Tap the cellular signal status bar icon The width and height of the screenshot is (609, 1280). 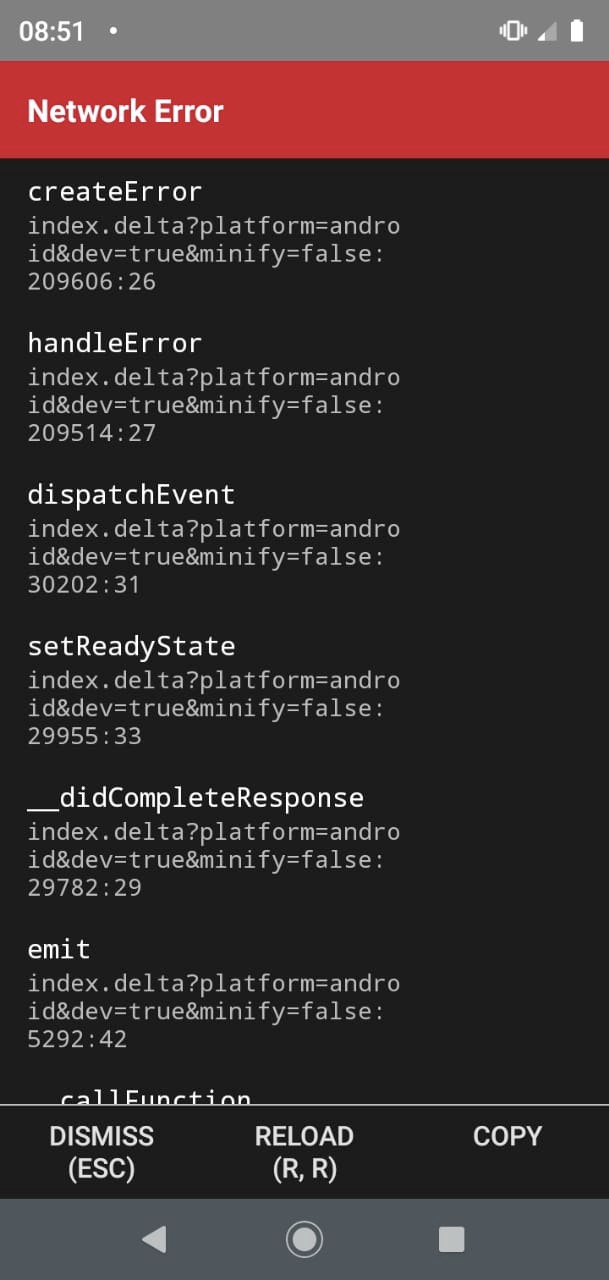[x=548, y=31]
